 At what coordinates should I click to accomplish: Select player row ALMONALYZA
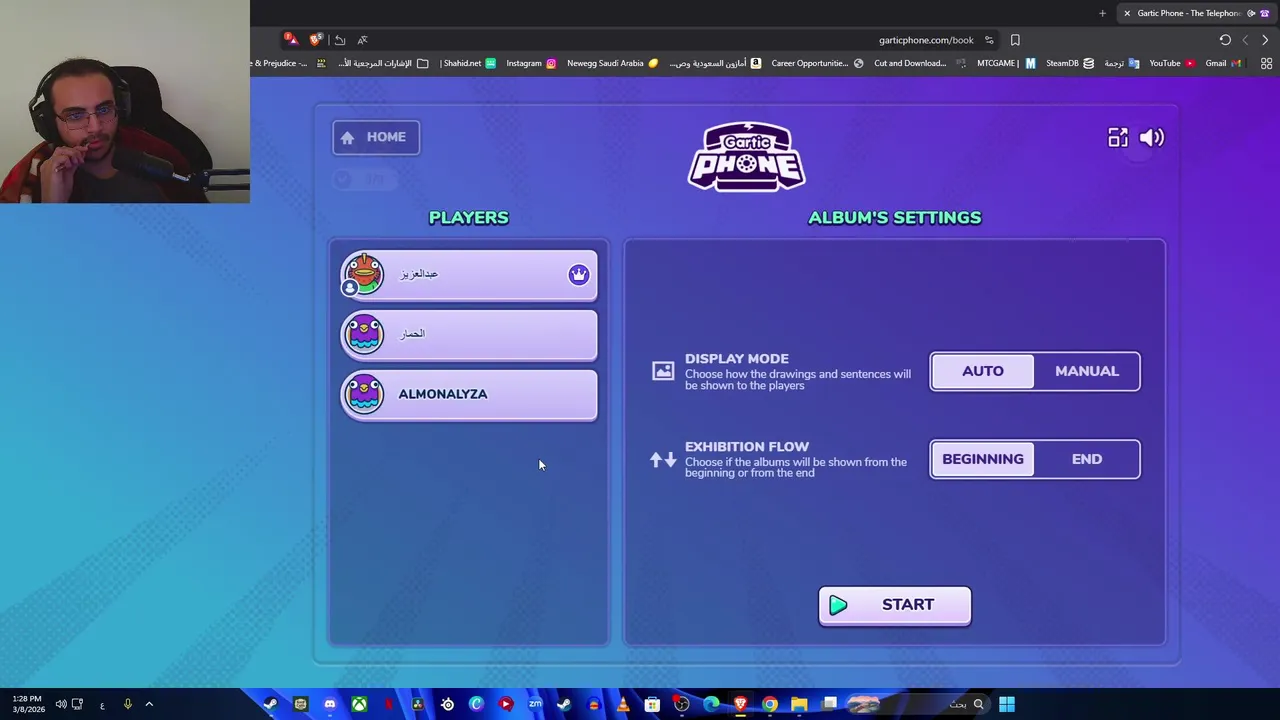pos(469,394)
